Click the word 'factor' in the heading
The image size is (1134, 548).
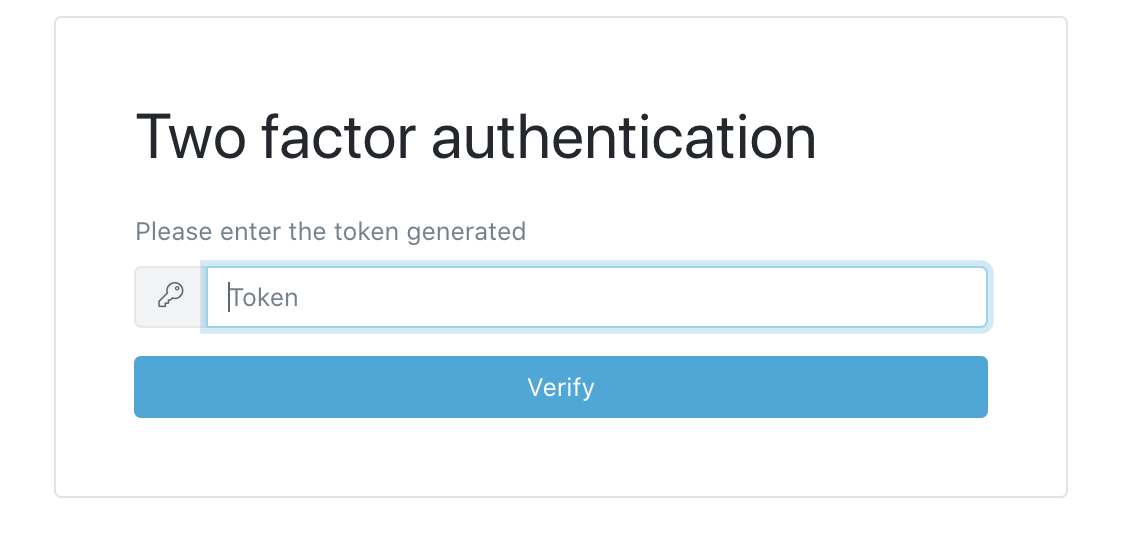(x=338, y=138)
